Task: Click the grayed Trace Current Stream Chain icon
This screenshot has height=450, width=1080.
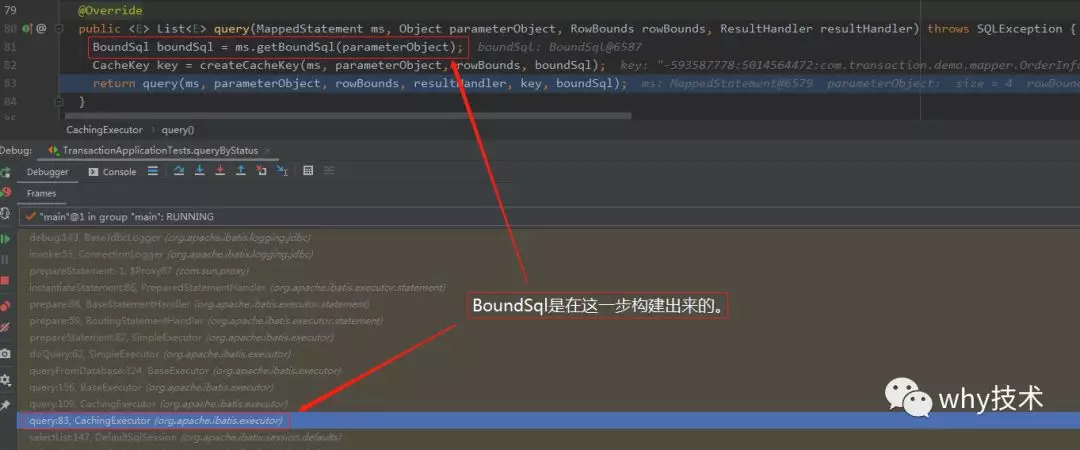Action: click(x=329, y=171)
